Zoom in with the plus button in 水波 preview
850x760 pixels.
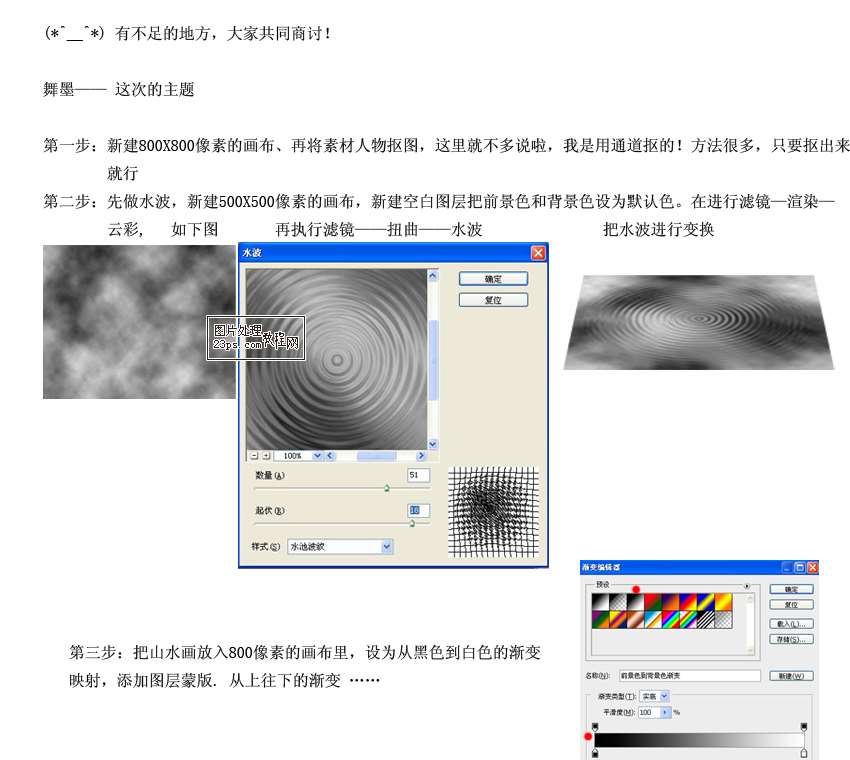pos(266,456)
